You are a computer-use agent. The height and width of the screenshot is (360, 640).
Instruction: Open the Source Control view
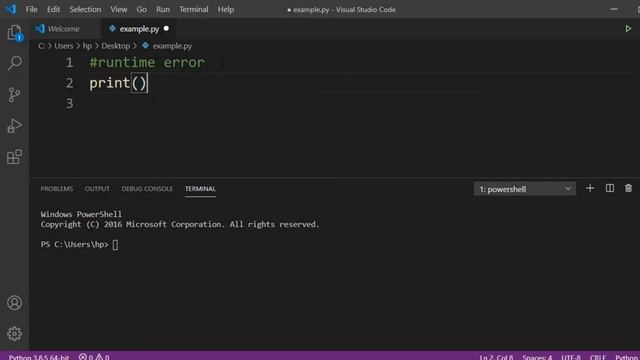[14, 95]
